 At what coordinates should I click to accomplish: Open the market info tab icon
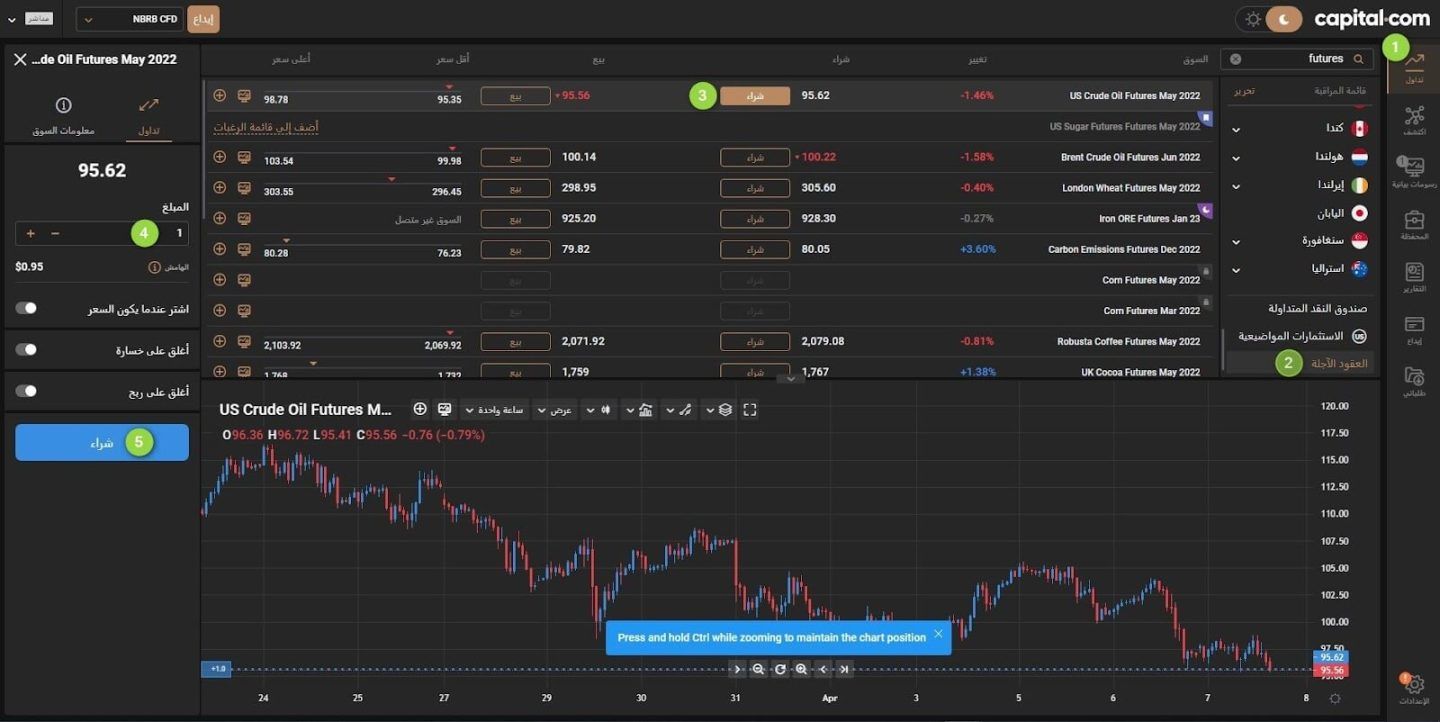63,105
